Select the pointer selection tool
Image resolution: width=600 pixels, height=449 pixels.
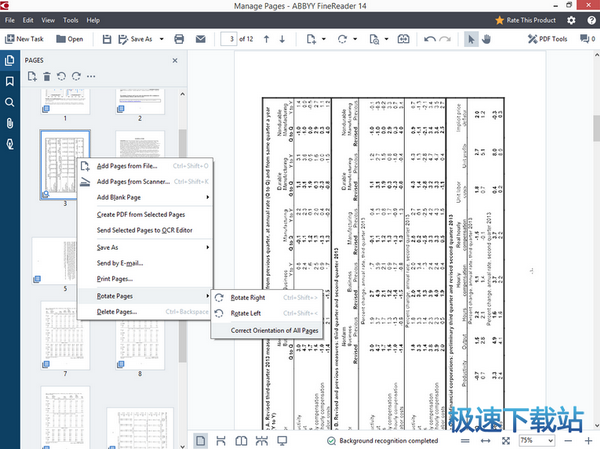tap(471, 39)
